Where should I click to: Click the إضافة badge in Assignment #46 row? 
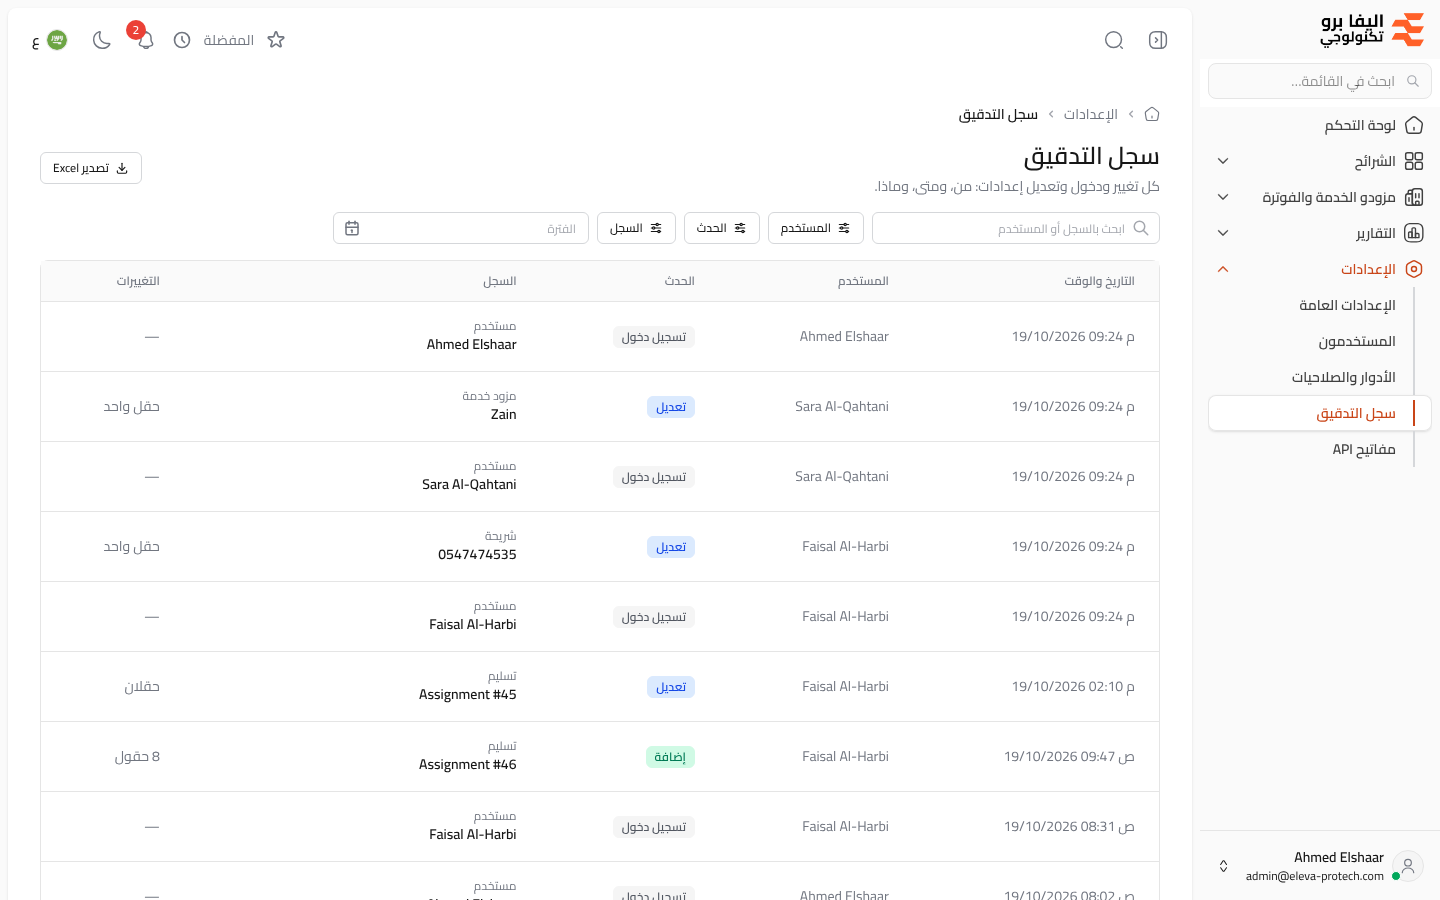point(670,757)
